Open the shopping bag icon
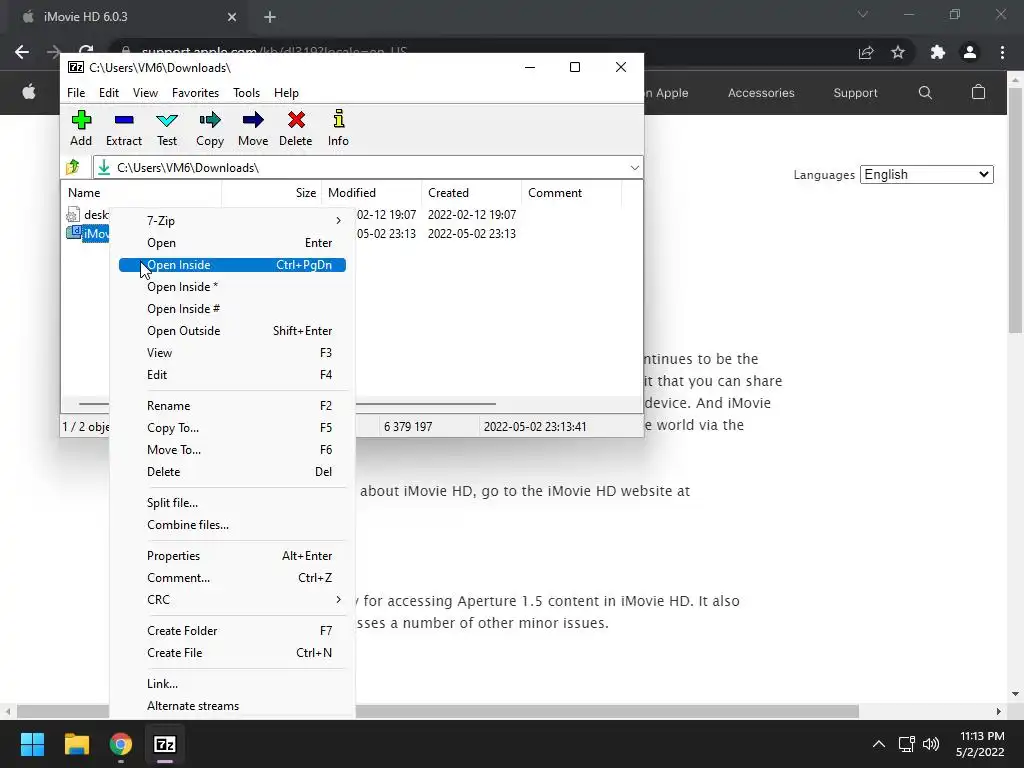This screenshot has width=1024, height=768. click(978, 92)
